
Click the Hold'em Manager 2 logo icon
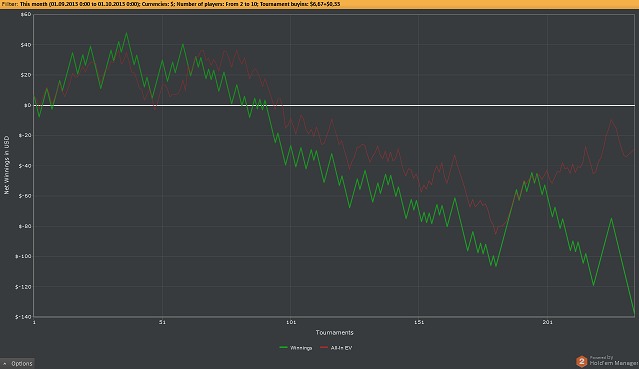click(x=581, y=361)
